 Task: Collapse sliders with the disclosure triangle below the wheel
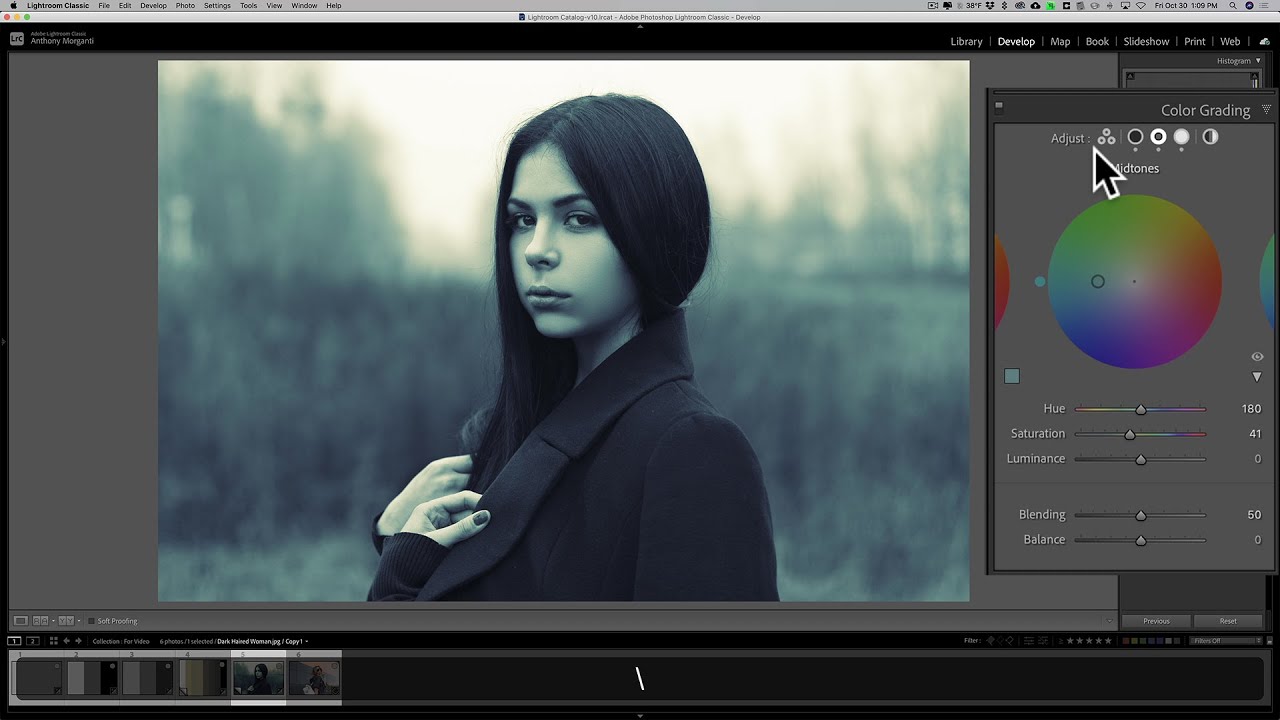pyautogui.click(x=1257, y=377)
